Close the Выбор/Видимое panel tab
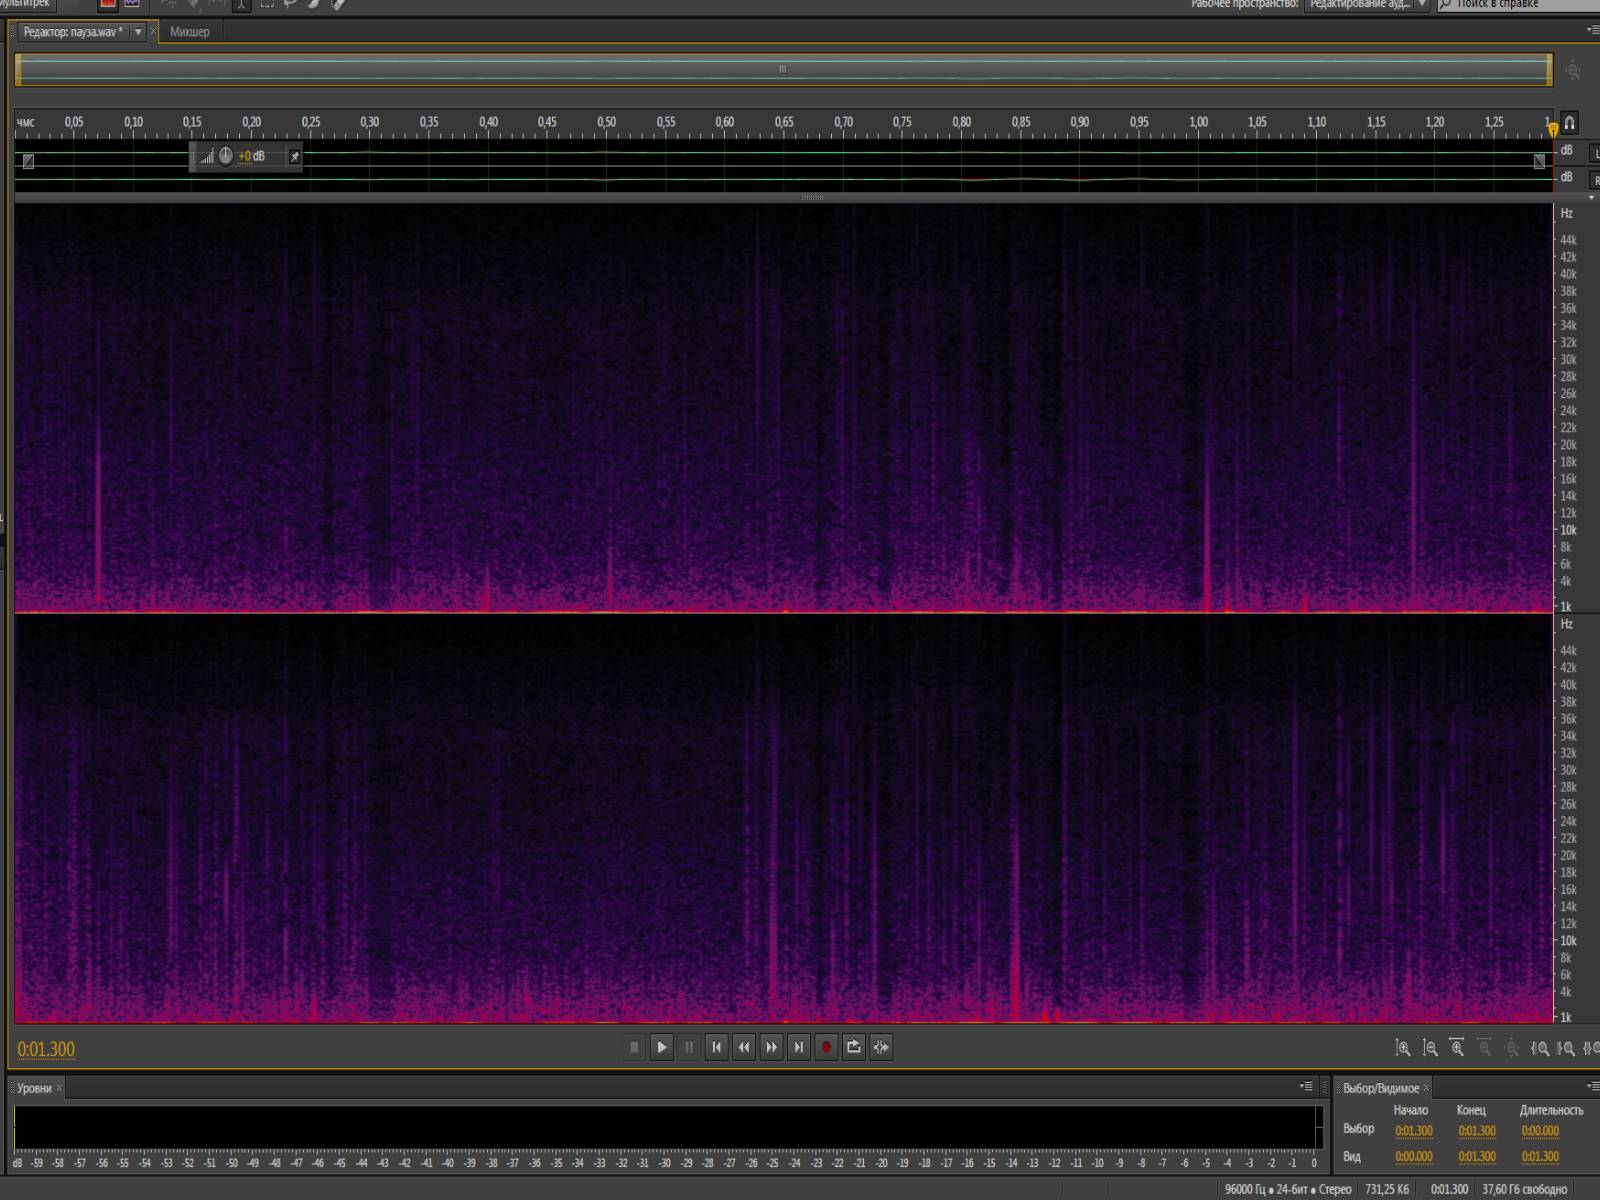Screen dimensions: 1600x1200 pos(1427,1088)
